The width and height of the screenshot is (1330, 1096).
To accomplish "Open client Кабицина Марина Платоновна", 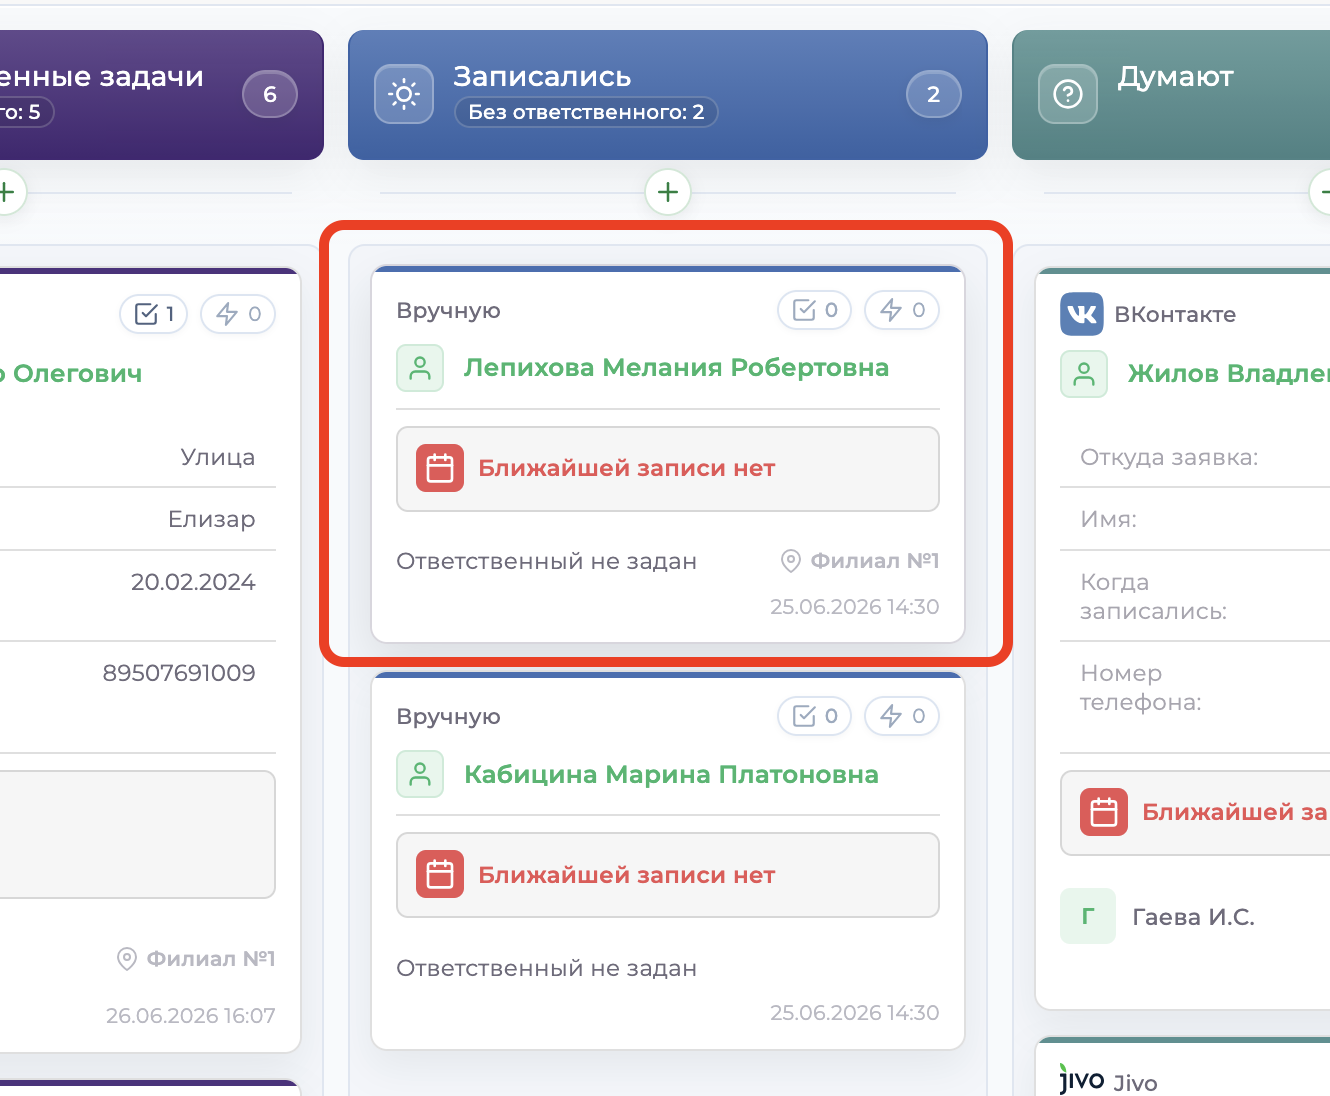I will pos(671,774).
